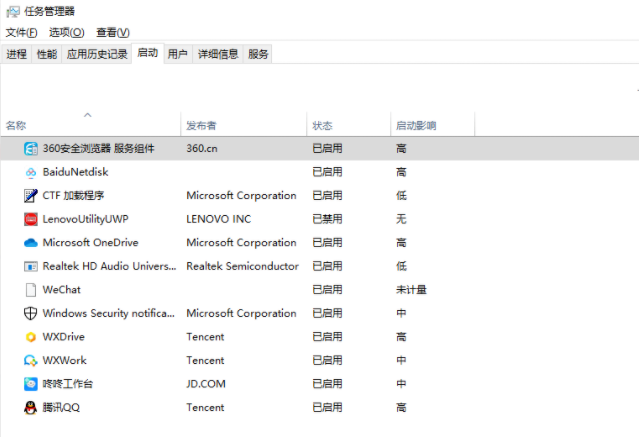The width and height of the screenshot is (640, 437).
Task: Select the Windows Security notifica... name
Action: click(109, 313)
